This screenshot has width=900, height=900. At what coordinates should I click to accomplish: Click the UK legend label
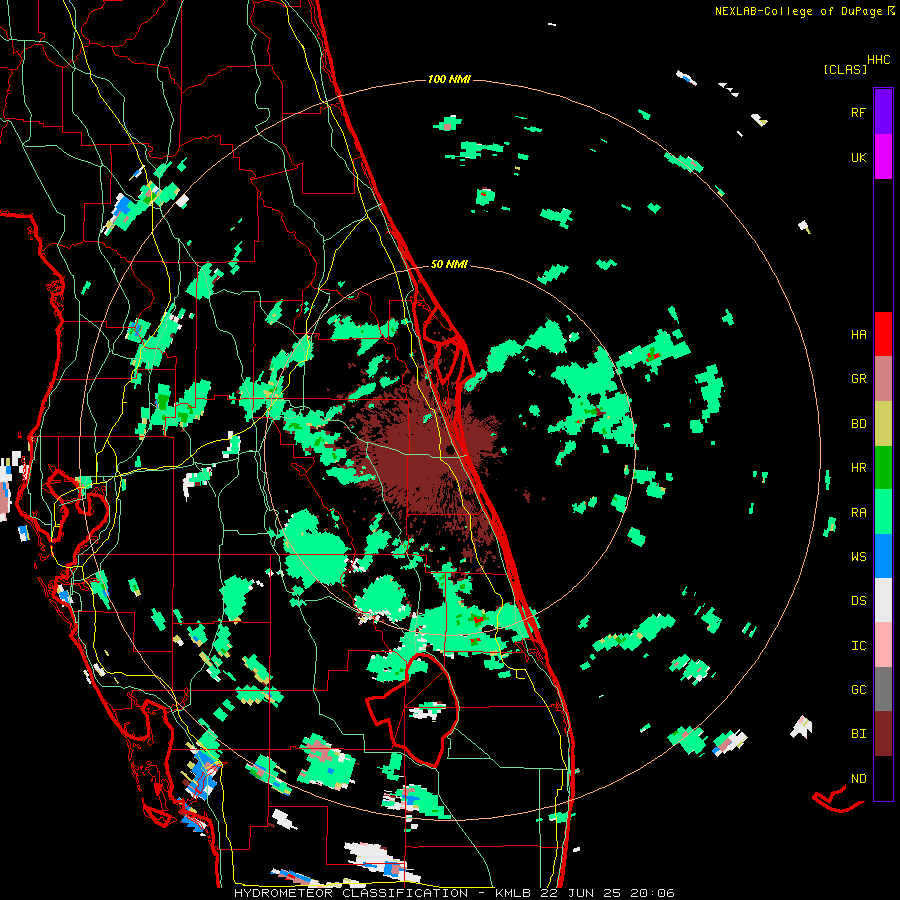[x=858, y=157]
